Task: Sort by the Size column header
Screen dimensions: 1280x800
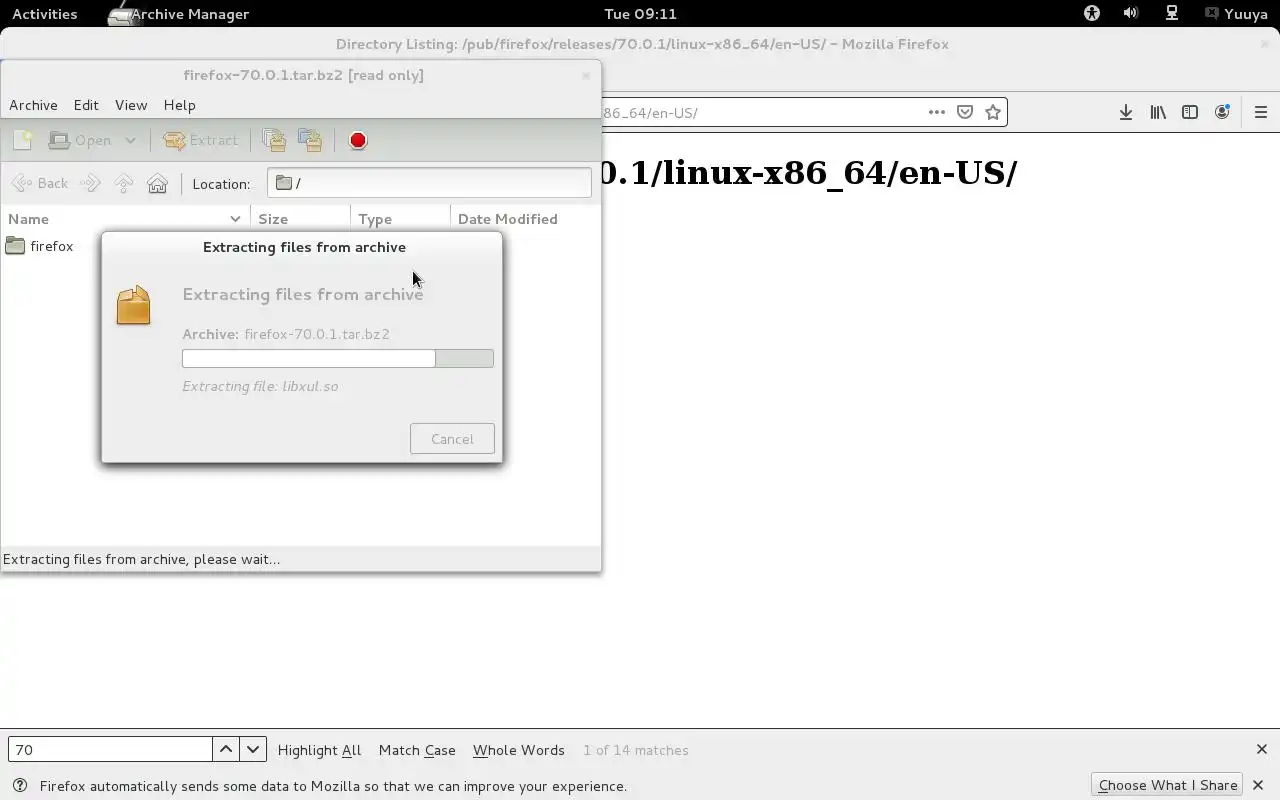Action: [300, 219]
